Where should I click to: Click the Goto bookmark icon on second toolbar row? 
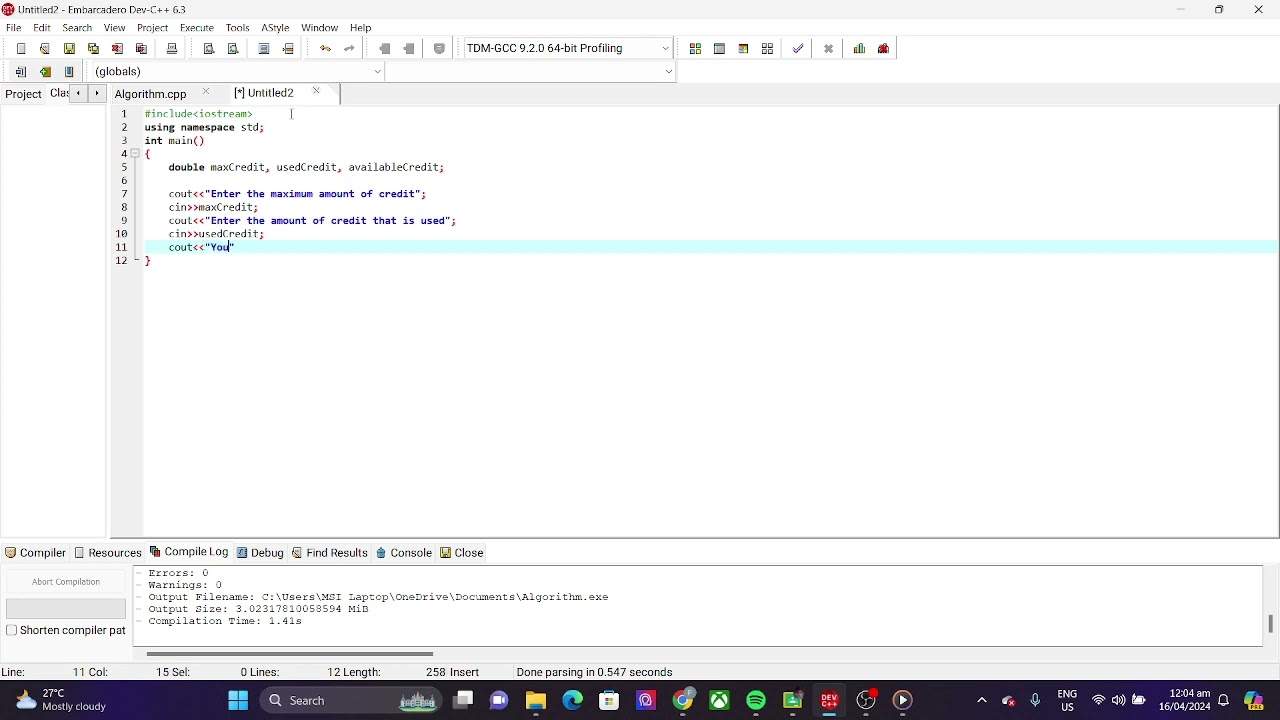(x=69, y=71)
